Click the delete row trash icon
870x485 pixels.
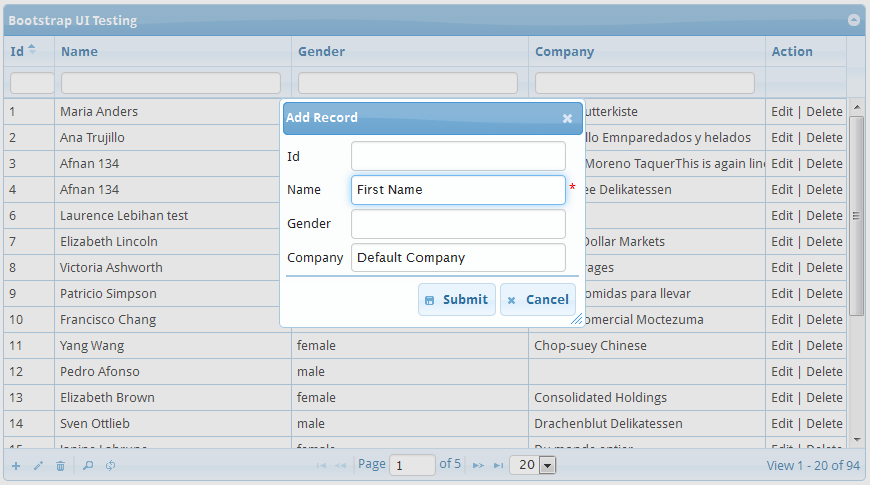pos(60,466)
